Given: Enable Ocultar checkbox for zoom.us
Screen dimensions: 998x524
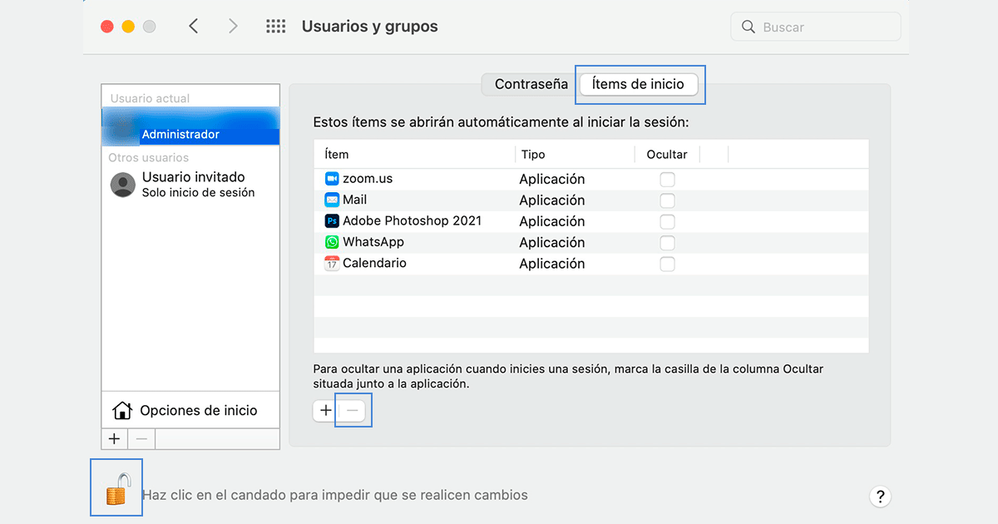Looking at the screenshot, I should (667, 180).
